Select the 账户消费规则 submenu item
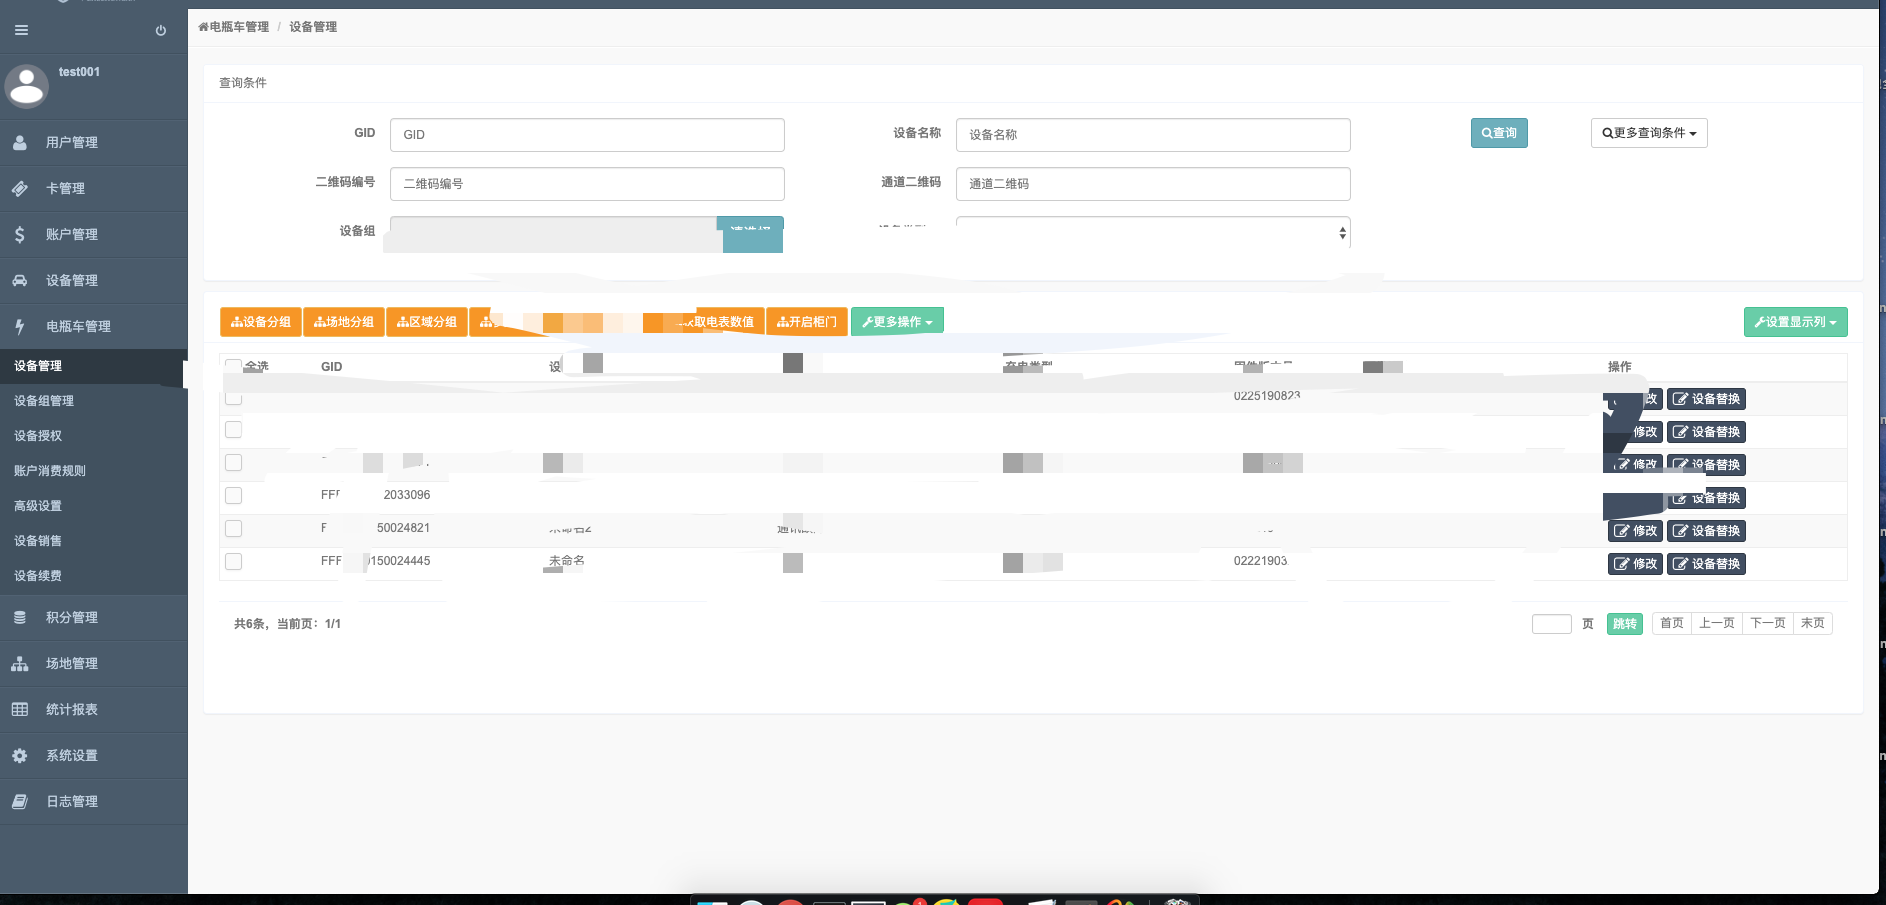Screen dimensions: 1886x905 94,471
